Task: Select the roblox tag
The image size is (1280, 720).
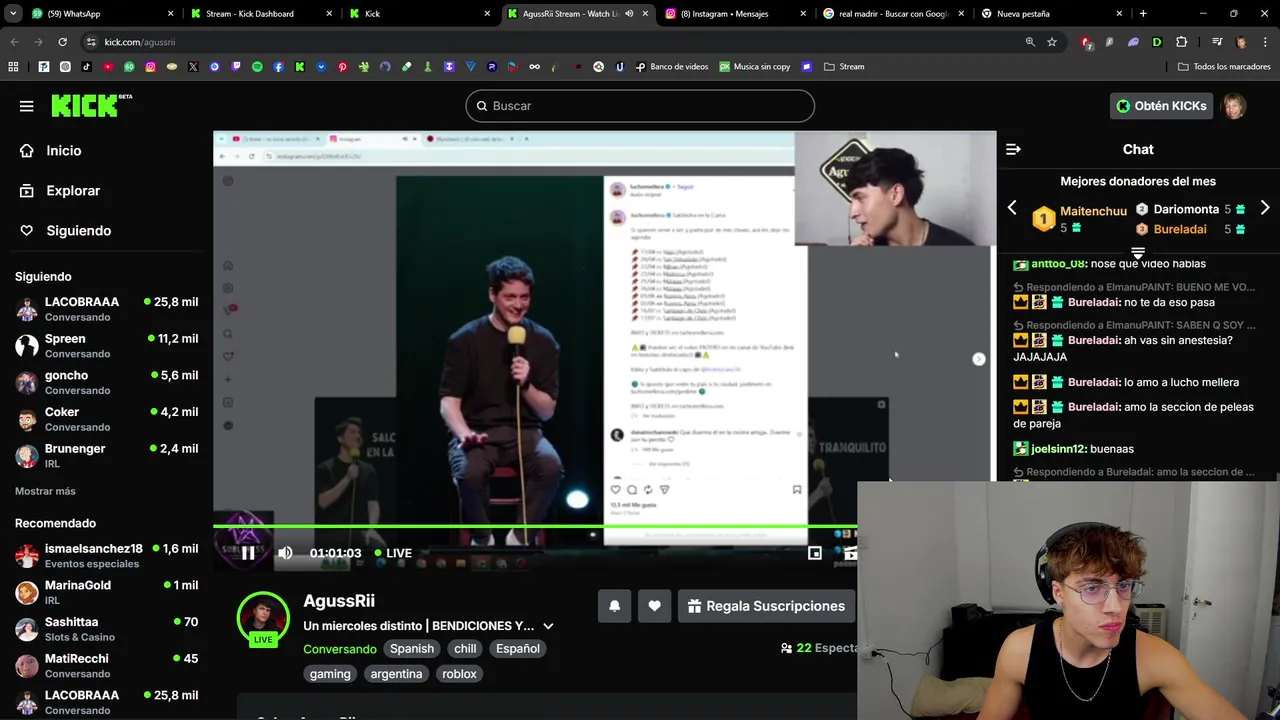Action: click(459, 674)
